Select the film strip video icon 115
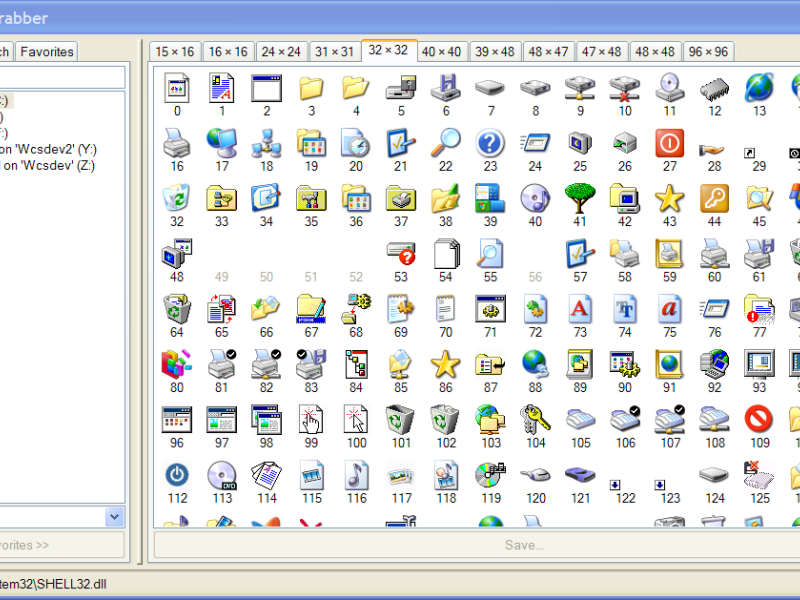This screenshot has width=800, height=600. point(311,475)
